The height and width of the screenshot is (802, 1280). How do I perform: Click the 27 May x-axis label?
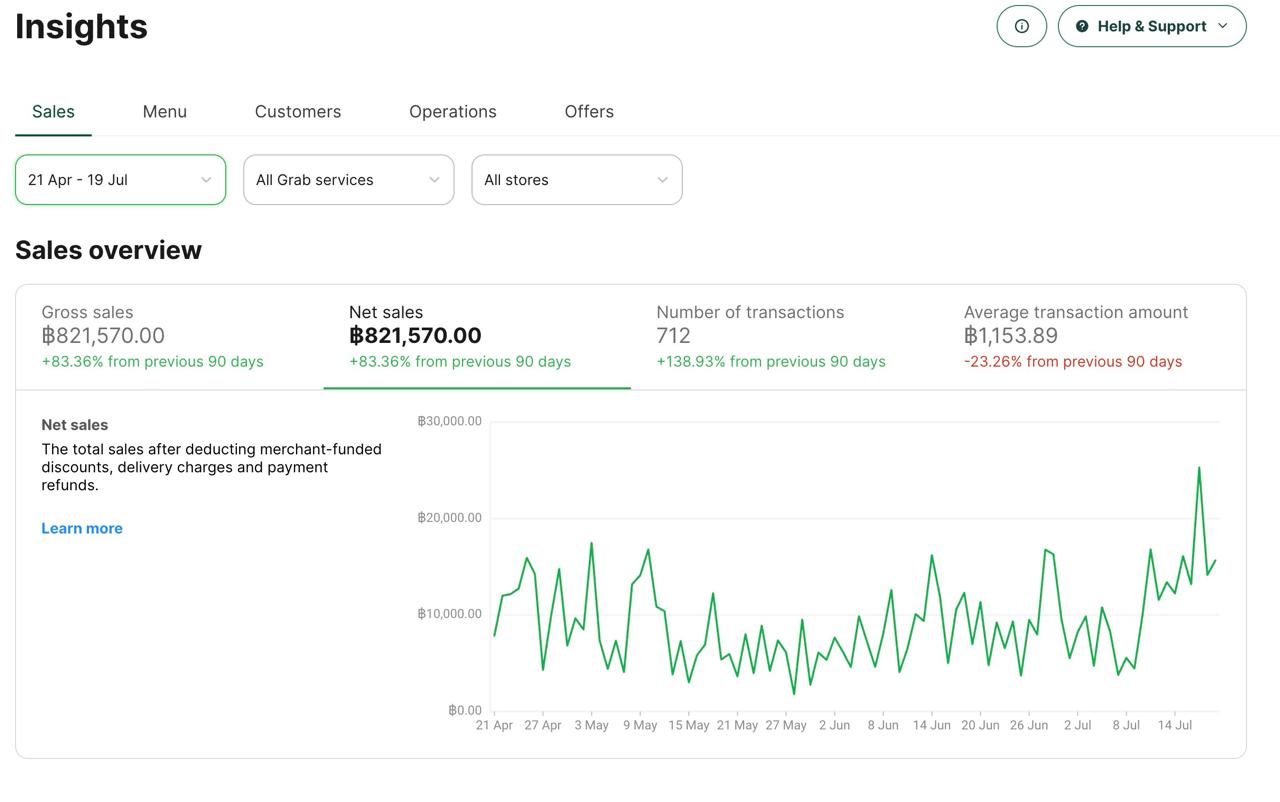pyautogui.click(x=786, y=725)
